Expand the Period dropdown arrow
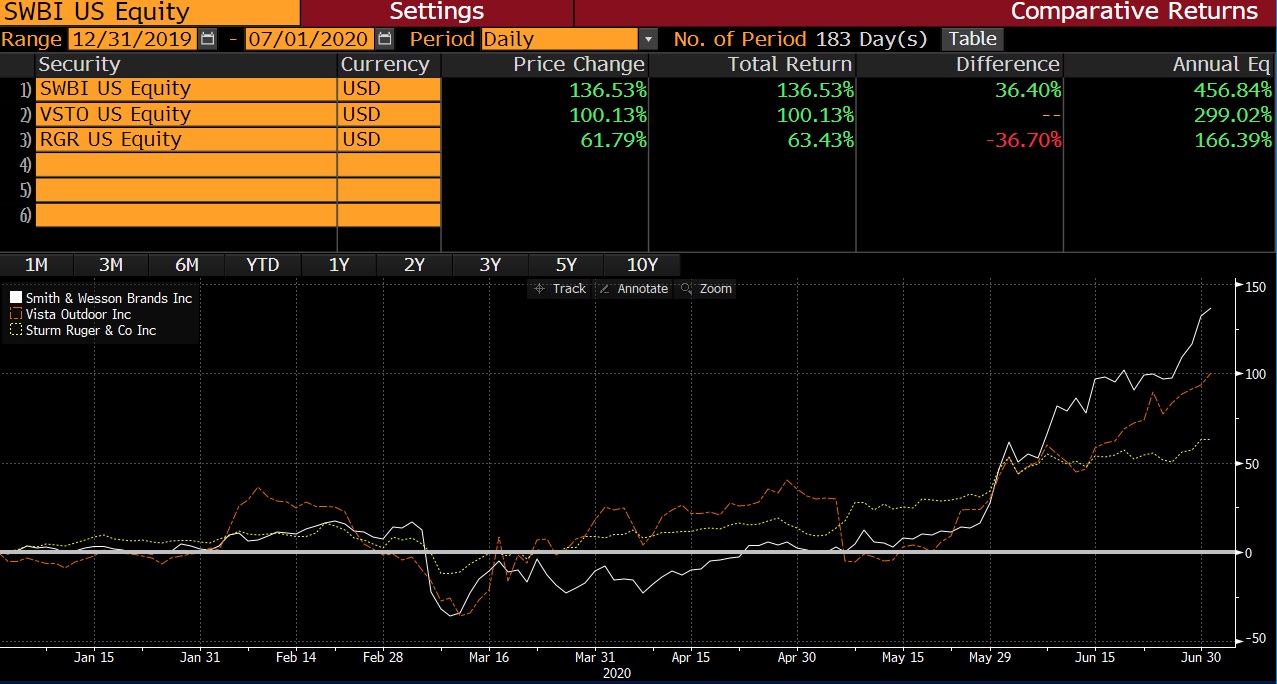 click(648, 40)
